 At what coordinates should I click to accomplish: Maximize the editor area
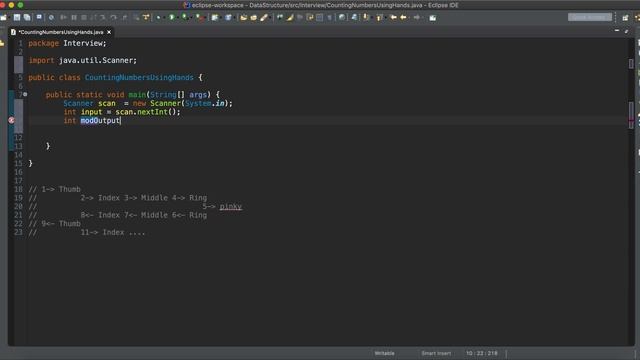pyautogui.click(x=627, y=31)
